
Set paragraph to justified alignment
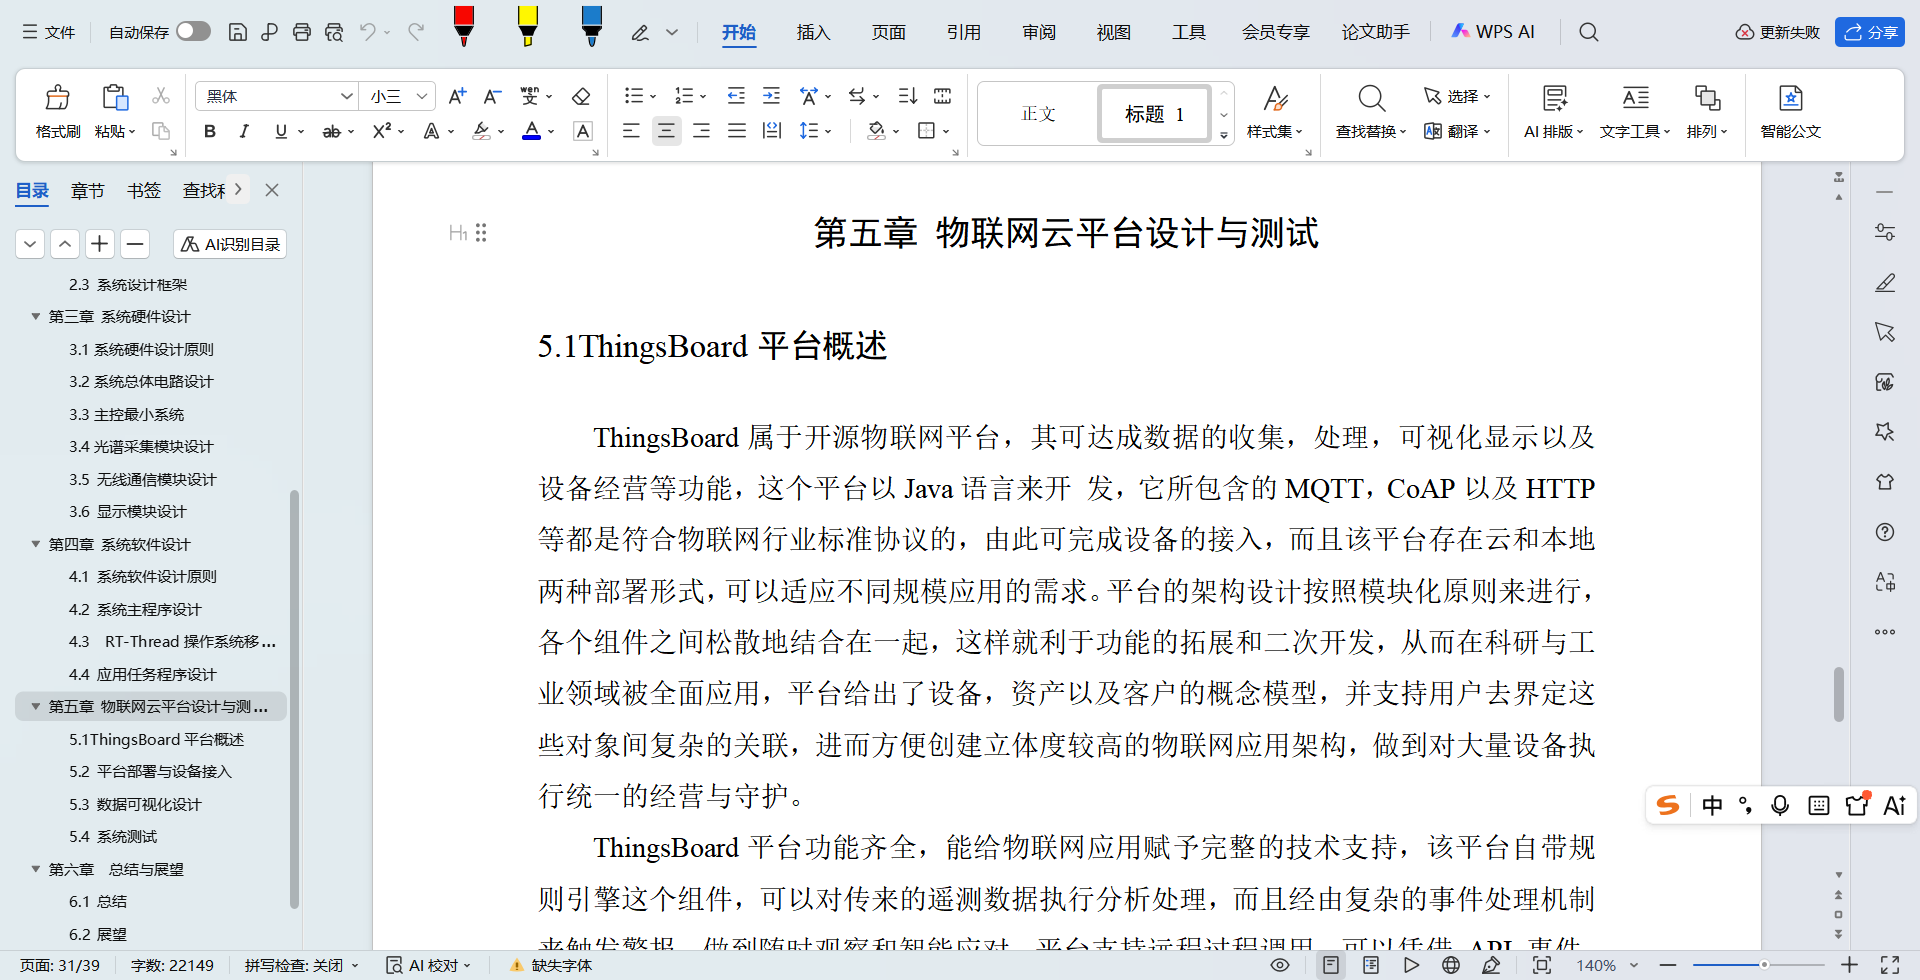tap(737, 131)
